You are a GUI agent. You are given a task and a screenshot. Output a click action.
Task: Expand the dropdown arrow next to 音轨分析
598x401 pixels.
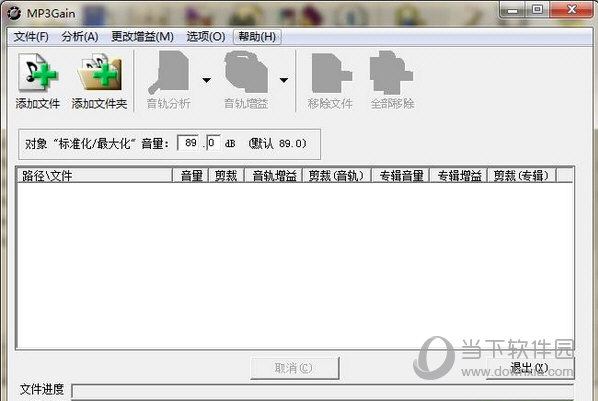point(206,80)
